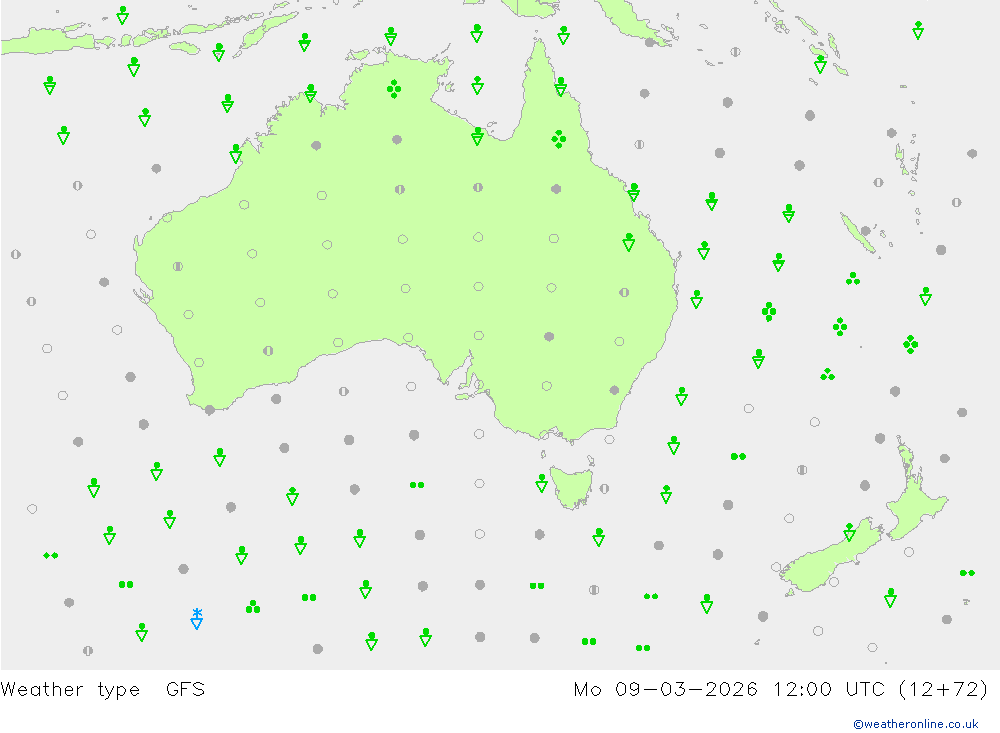Click shower symbol on Gulf of Carpentaria's south coast
The width and height of the screenshot is (1000, 733).
click(x=478, y=137)
